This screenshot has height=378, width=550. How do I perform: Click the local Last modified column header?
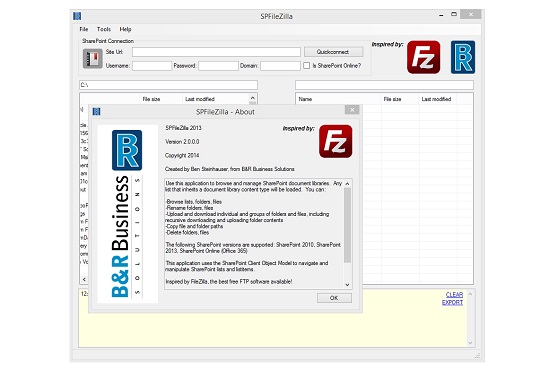(216, 99)
